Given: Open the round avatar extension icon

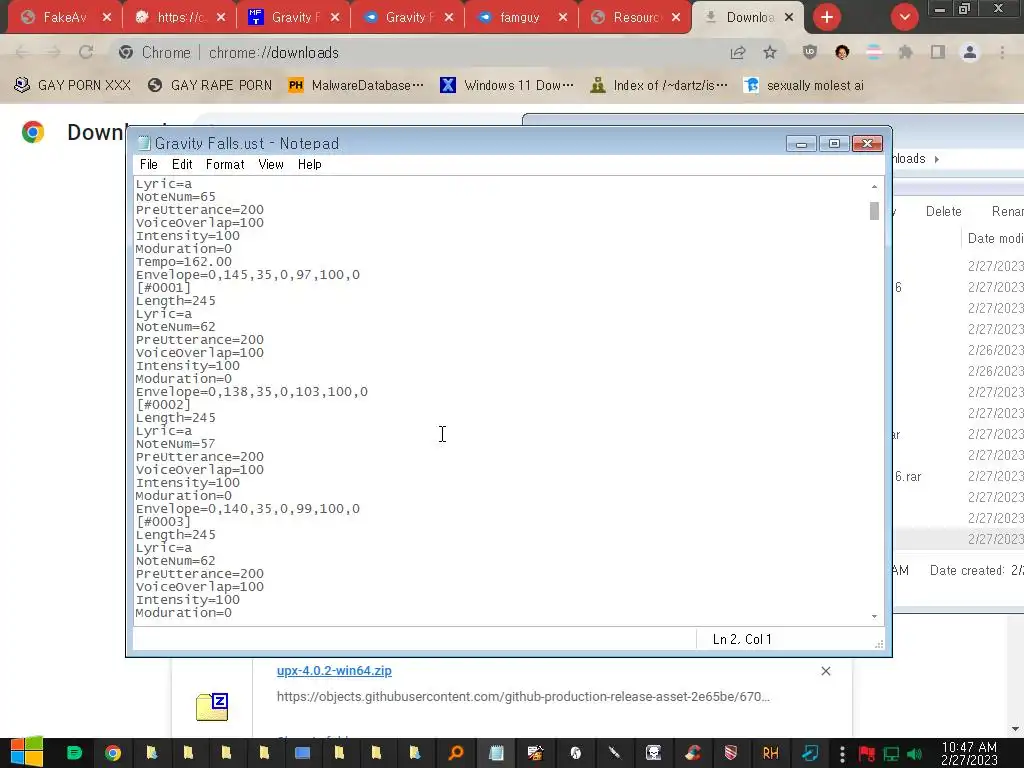Looking at the screenshot, I should 842,53.
